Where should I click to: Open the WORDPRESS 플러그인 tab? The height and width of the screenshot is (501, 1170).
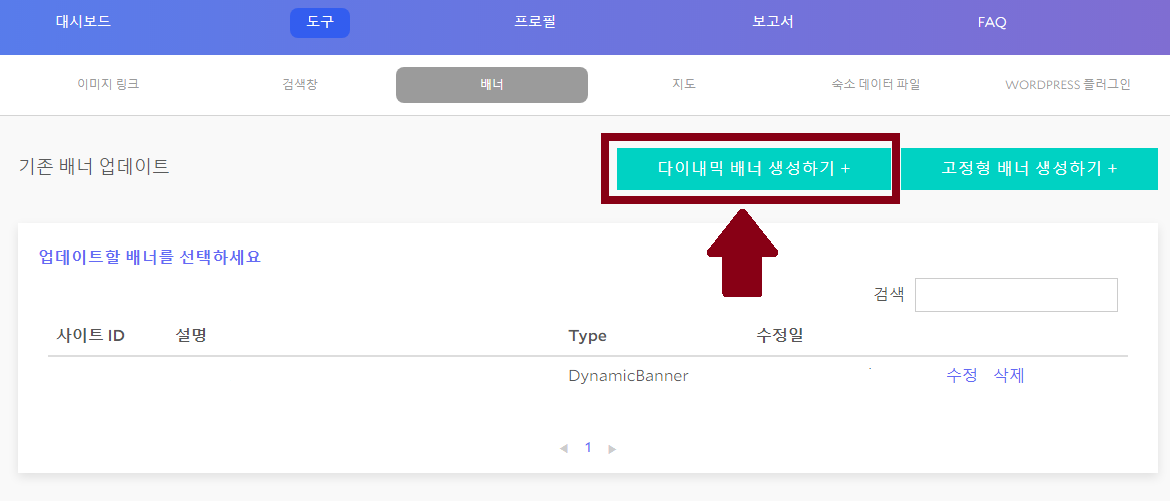1068,84
